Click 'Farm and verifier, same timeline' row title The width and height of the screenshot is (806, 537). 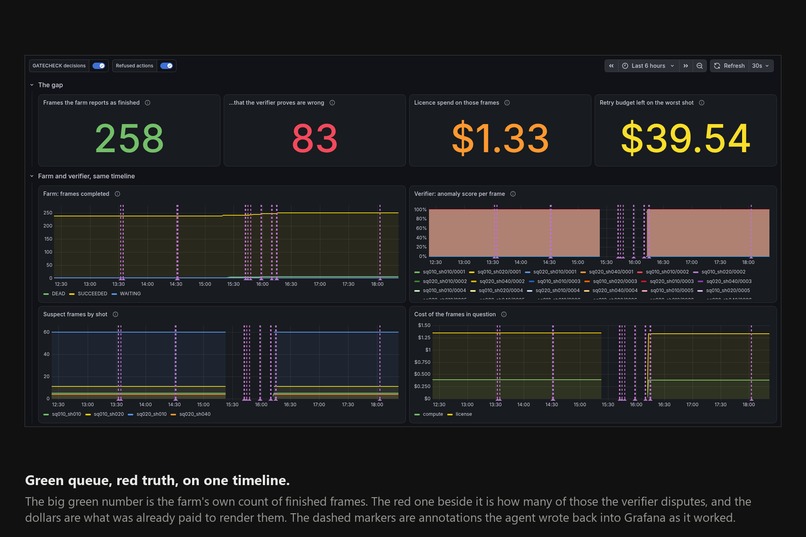click(86, 176)
